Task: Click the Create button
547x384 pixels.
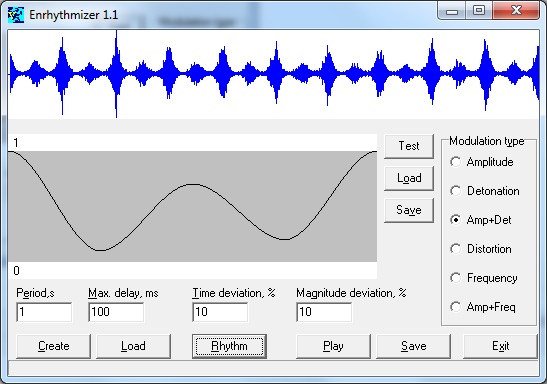Action: [x=53, y=346]
